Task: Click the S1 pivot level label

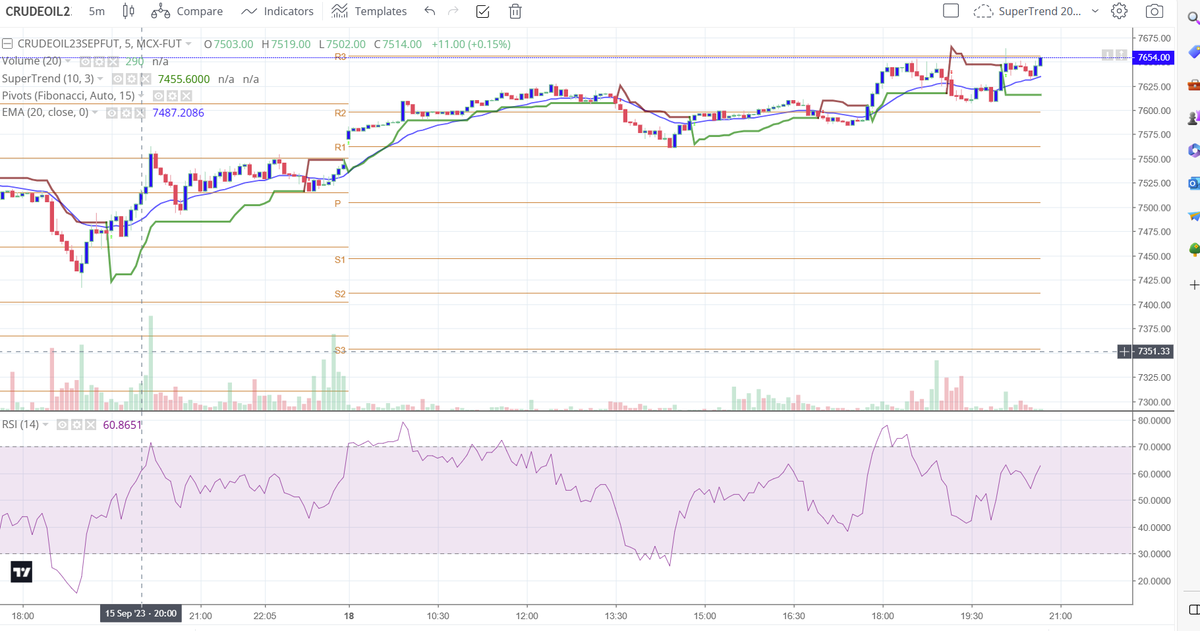Action: (x=340, y=259)
